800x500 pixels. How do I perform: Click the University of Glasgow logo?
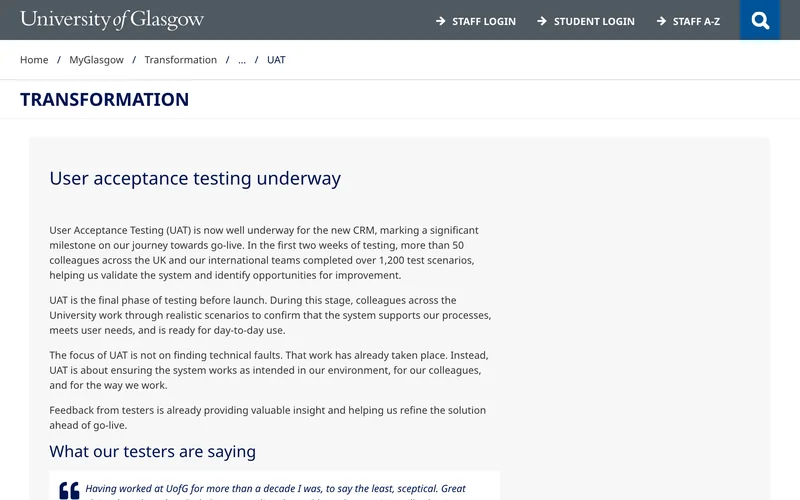112,19
